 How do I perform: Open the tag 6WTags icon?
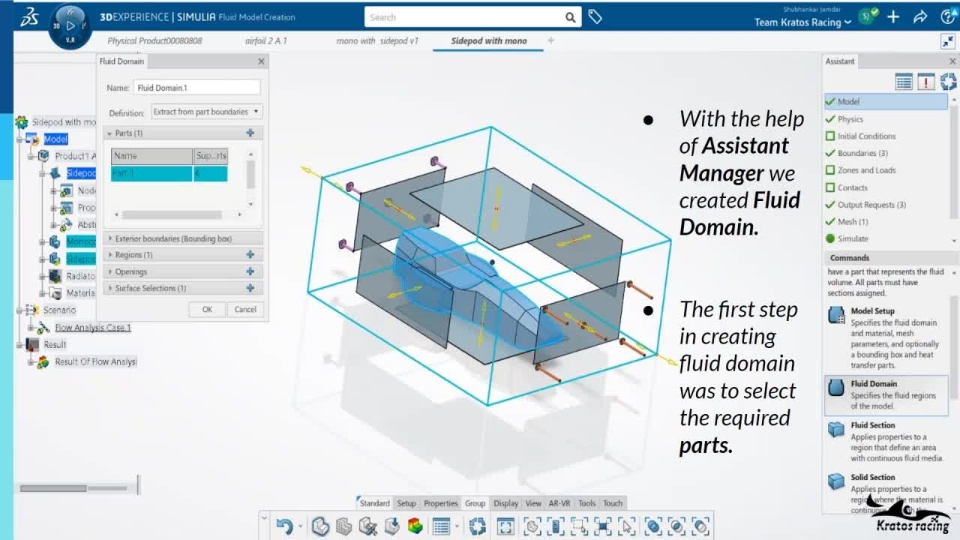click(x=595, y=17)
